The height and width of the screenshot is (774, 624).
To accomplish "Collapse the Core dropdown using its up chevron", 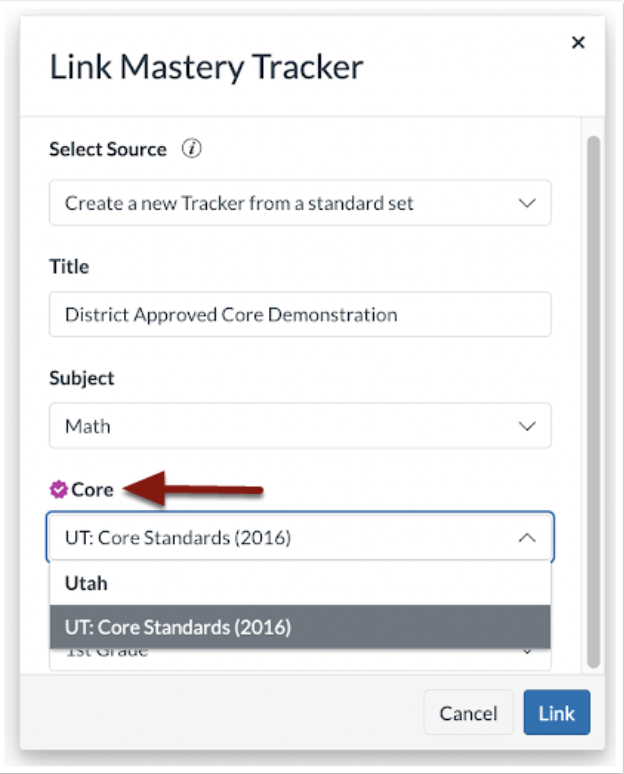I will [527, 538].
